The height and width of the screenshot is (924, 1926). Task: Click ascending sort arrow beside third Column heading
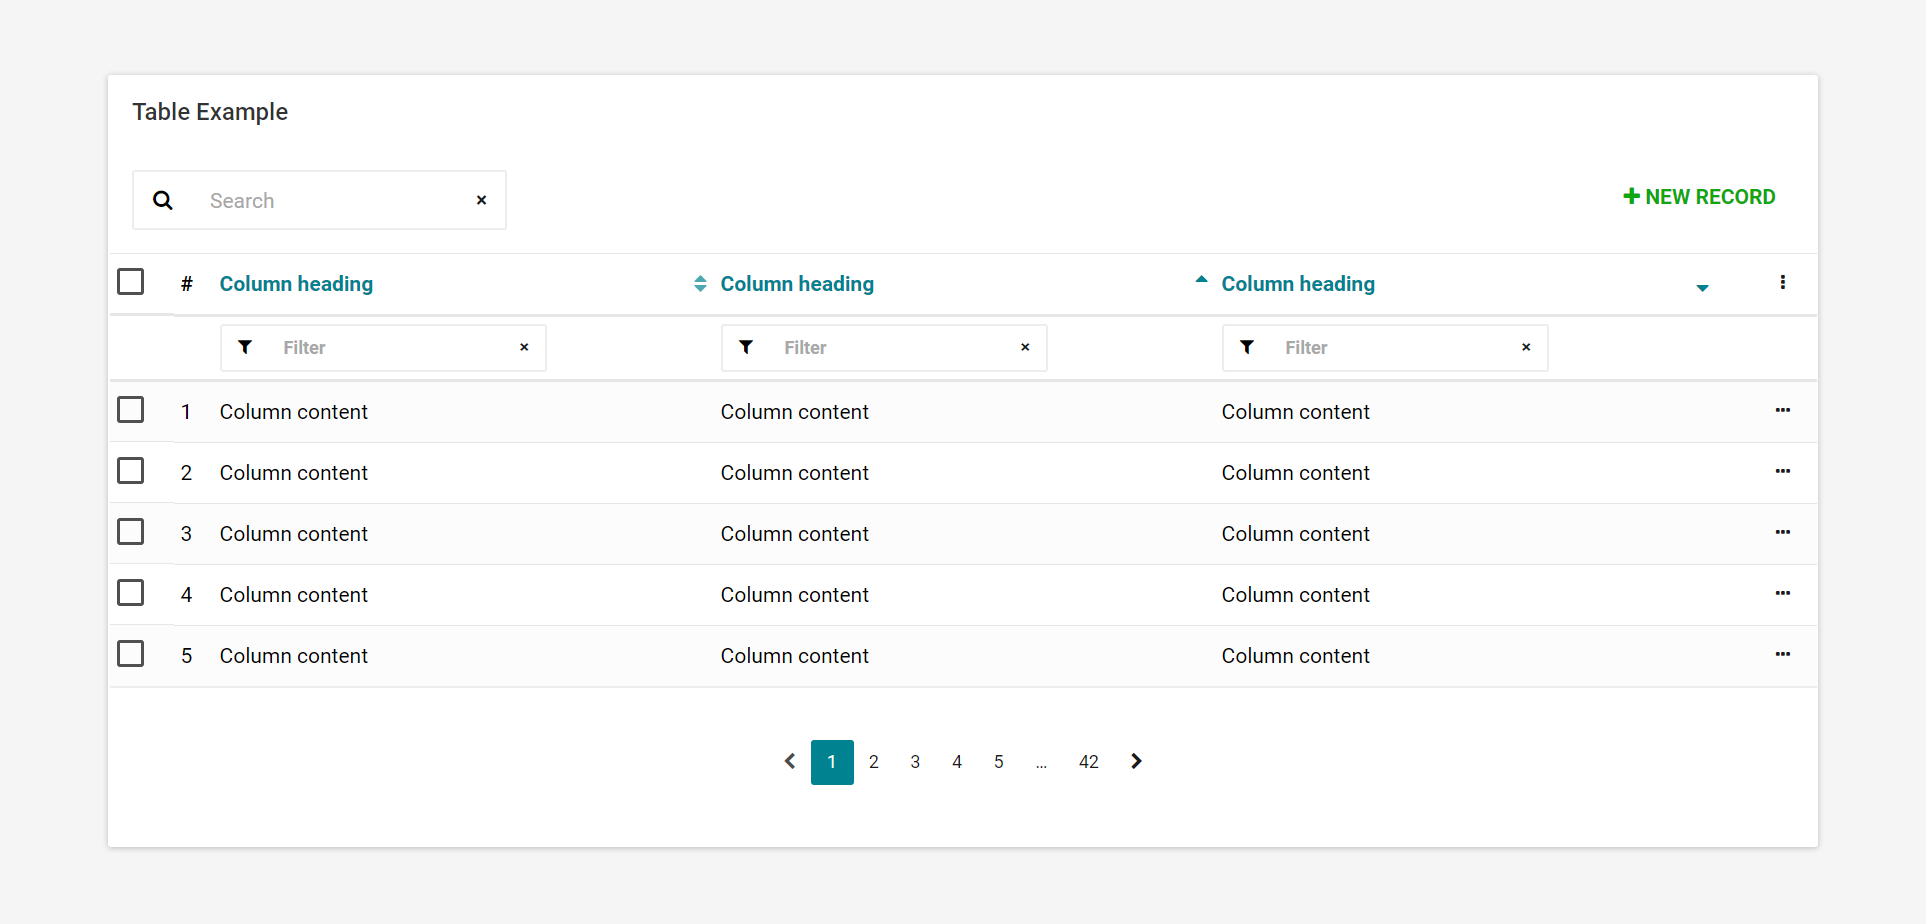(x=1201, y=281)
